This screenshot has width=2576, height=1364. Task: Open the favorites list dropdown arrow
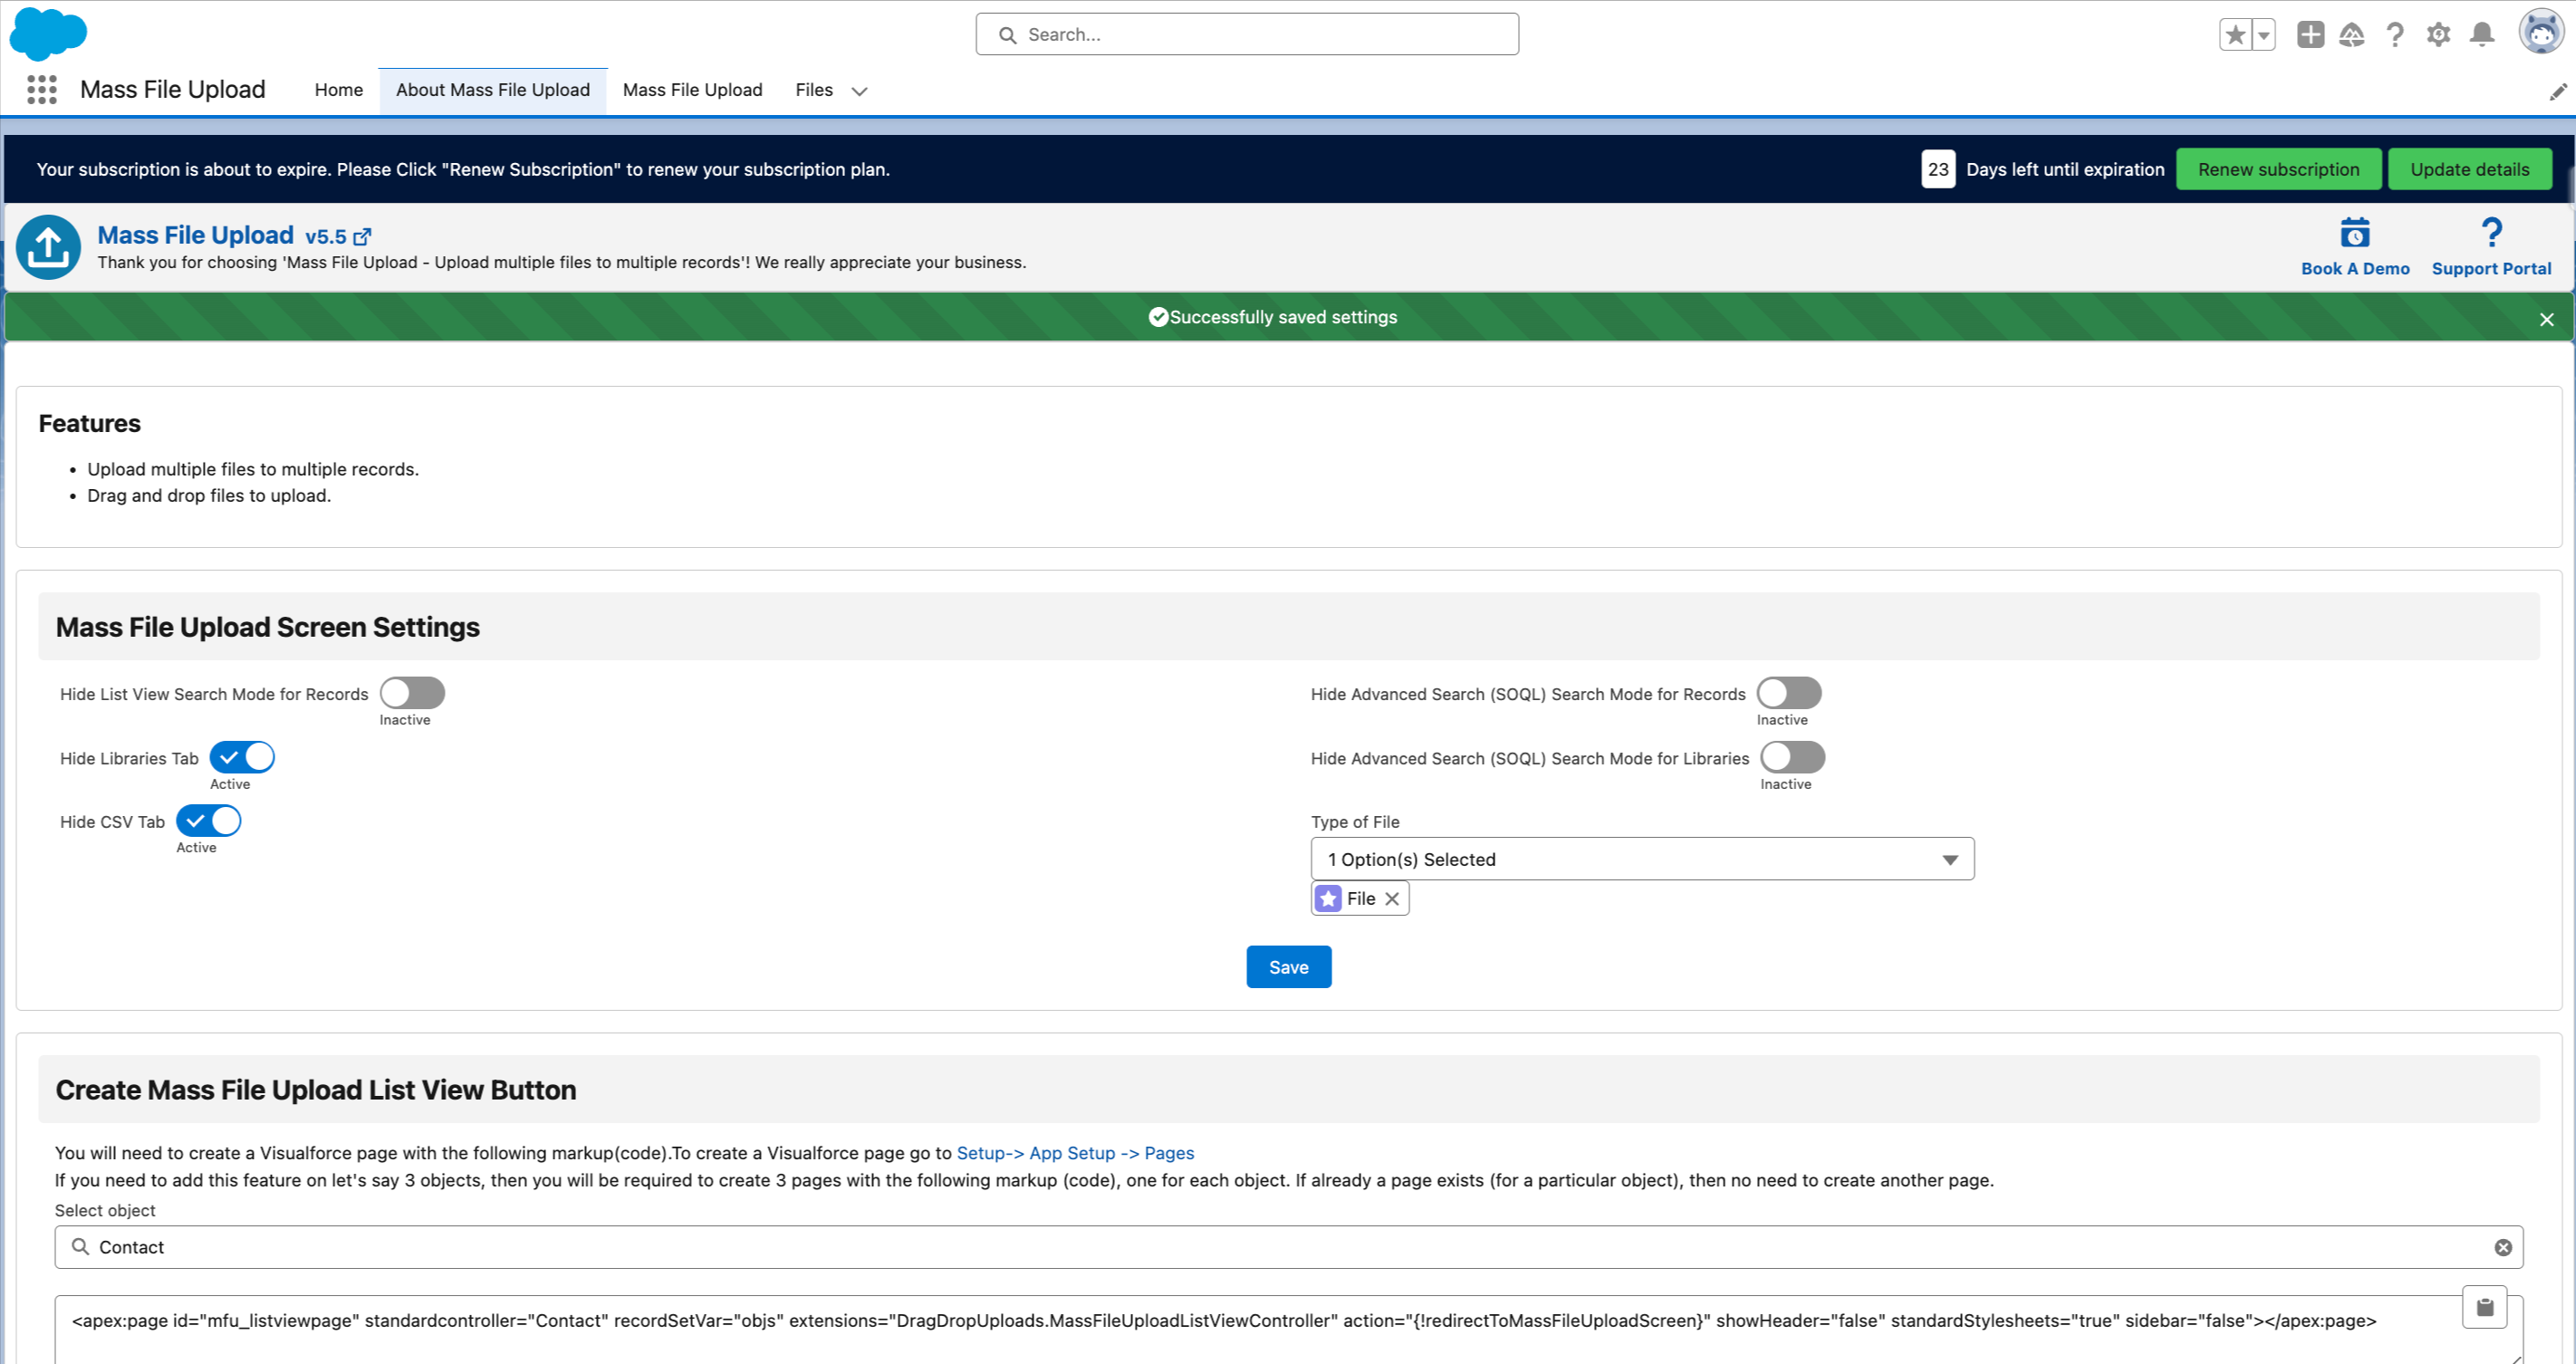click(x=2264, y=35)
